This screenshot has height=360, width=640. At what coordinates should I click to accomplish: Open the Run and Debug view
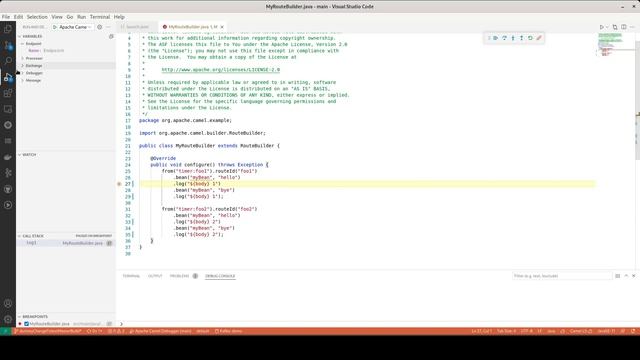tap(8, 77)
